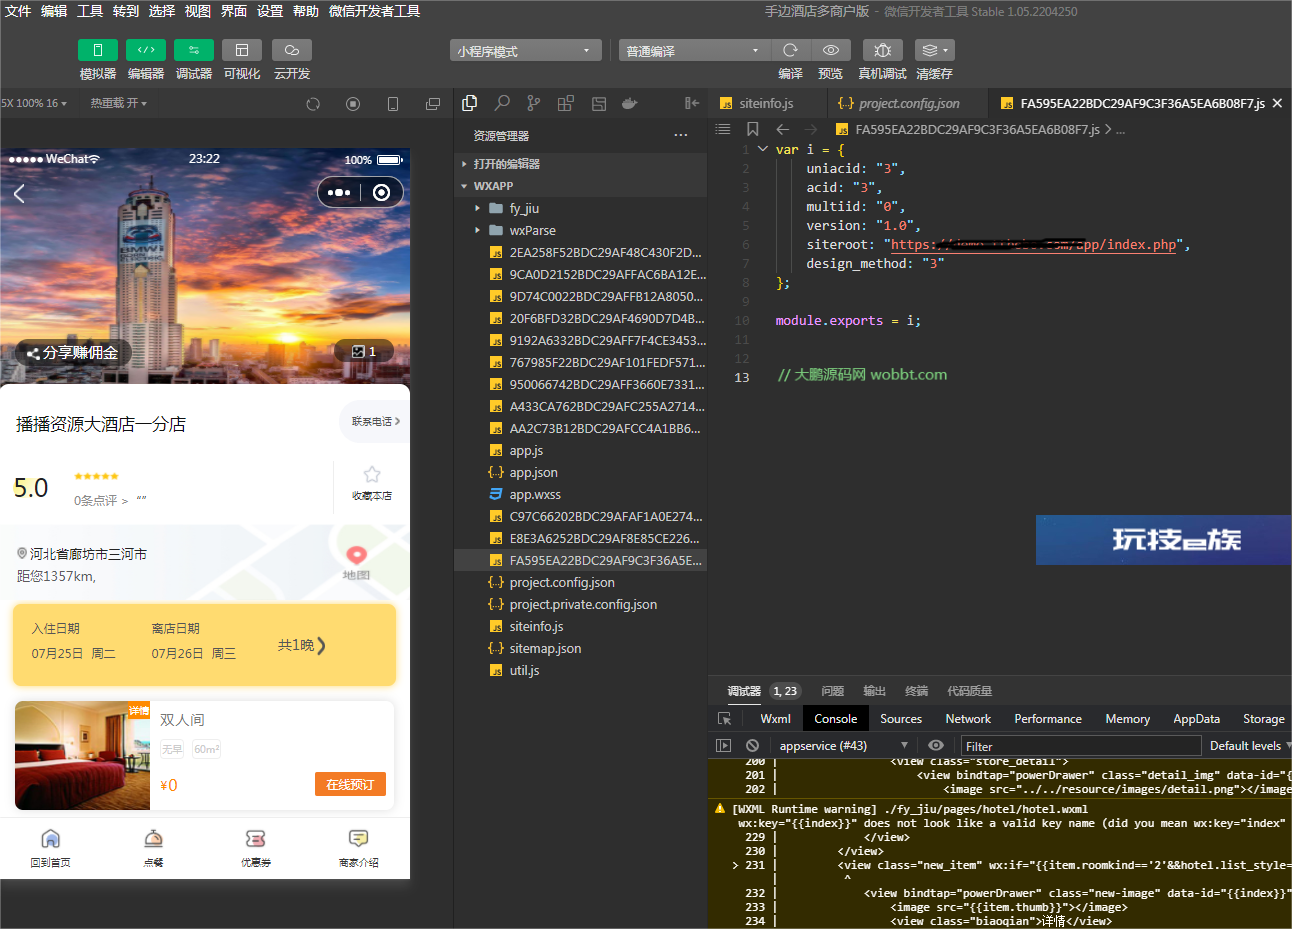1292x929 pixels.
Task: Click the 分享赚佣金 share button
Action: point(73,352)
